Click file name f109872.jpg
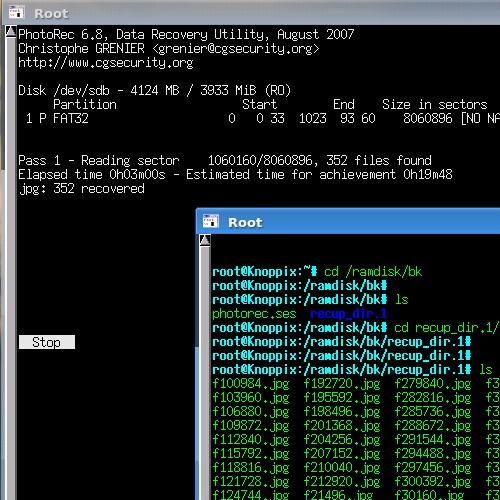The width and height of the screenshot is (500, 500). 251,426
